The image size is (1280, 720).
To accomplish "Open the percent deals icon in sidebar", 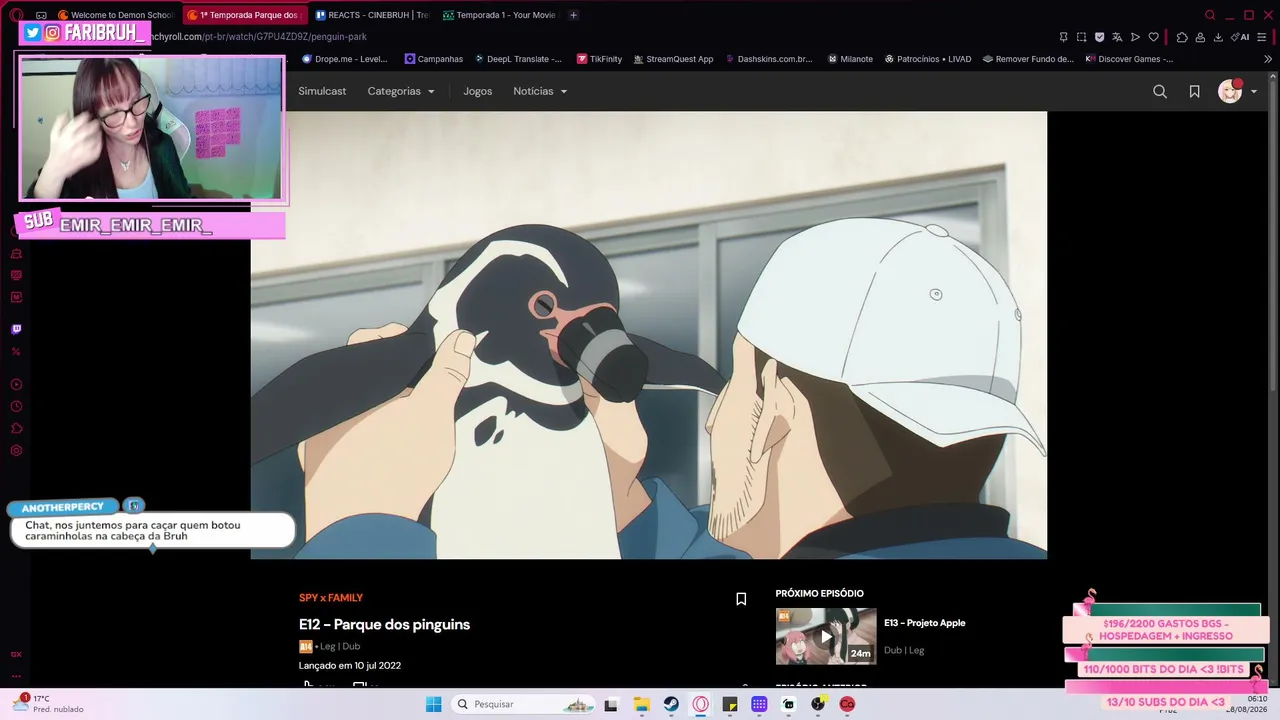I will coord(16,351).
